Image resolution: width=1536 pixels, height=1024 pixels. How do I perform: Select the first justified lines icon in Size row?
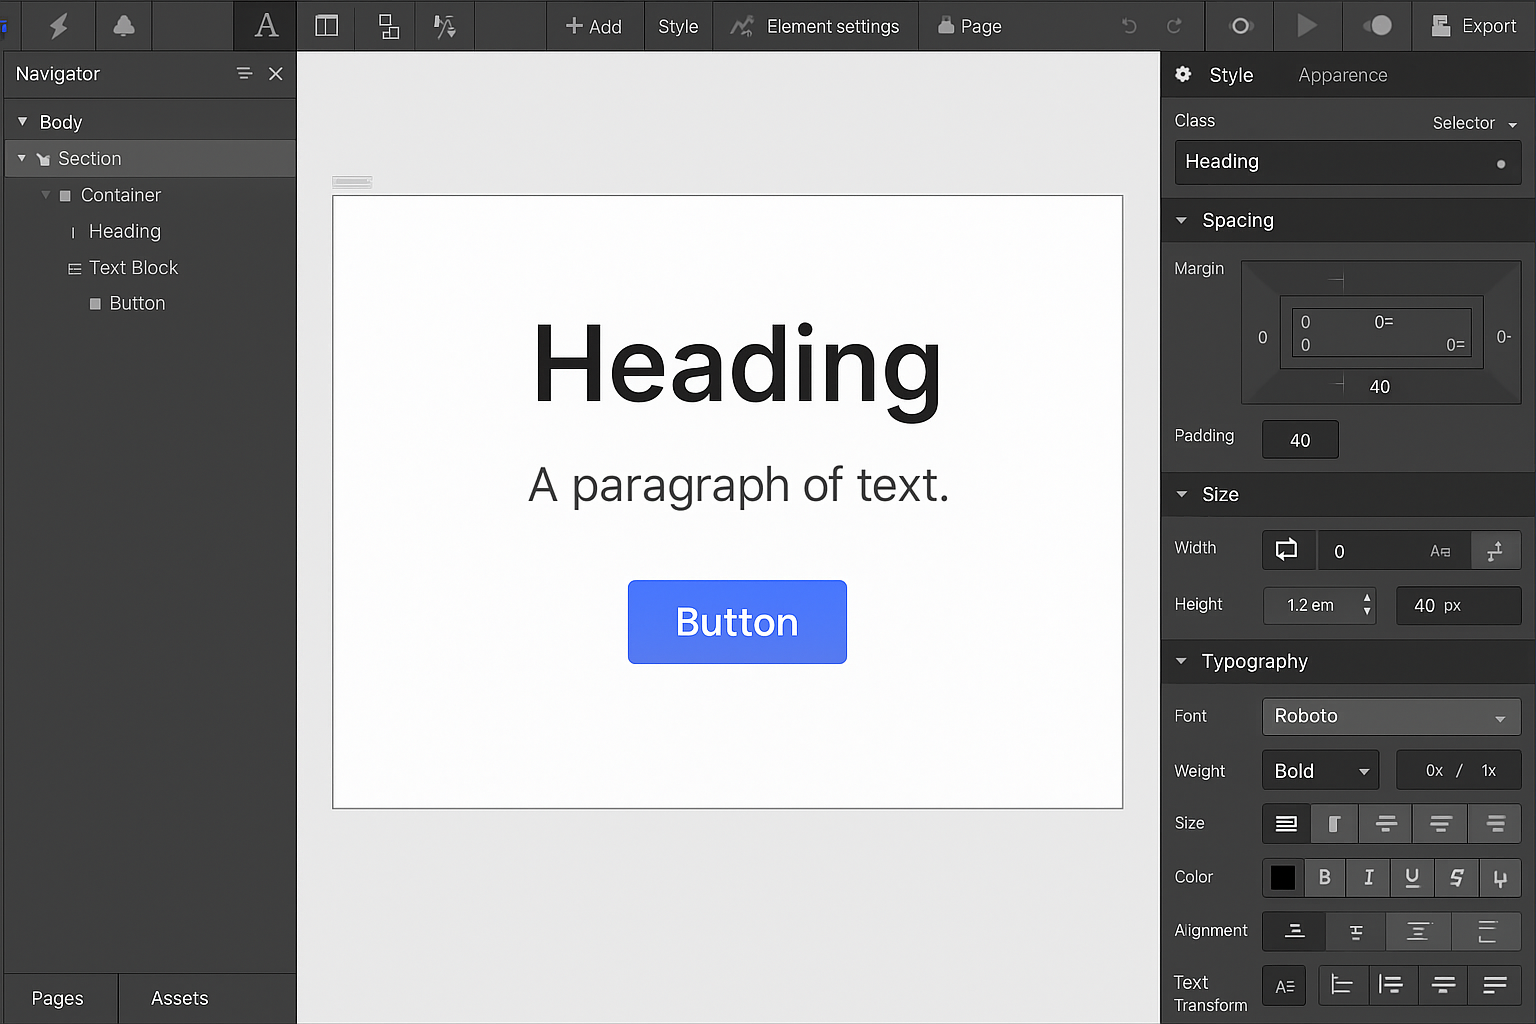(x=1286, y=823)
